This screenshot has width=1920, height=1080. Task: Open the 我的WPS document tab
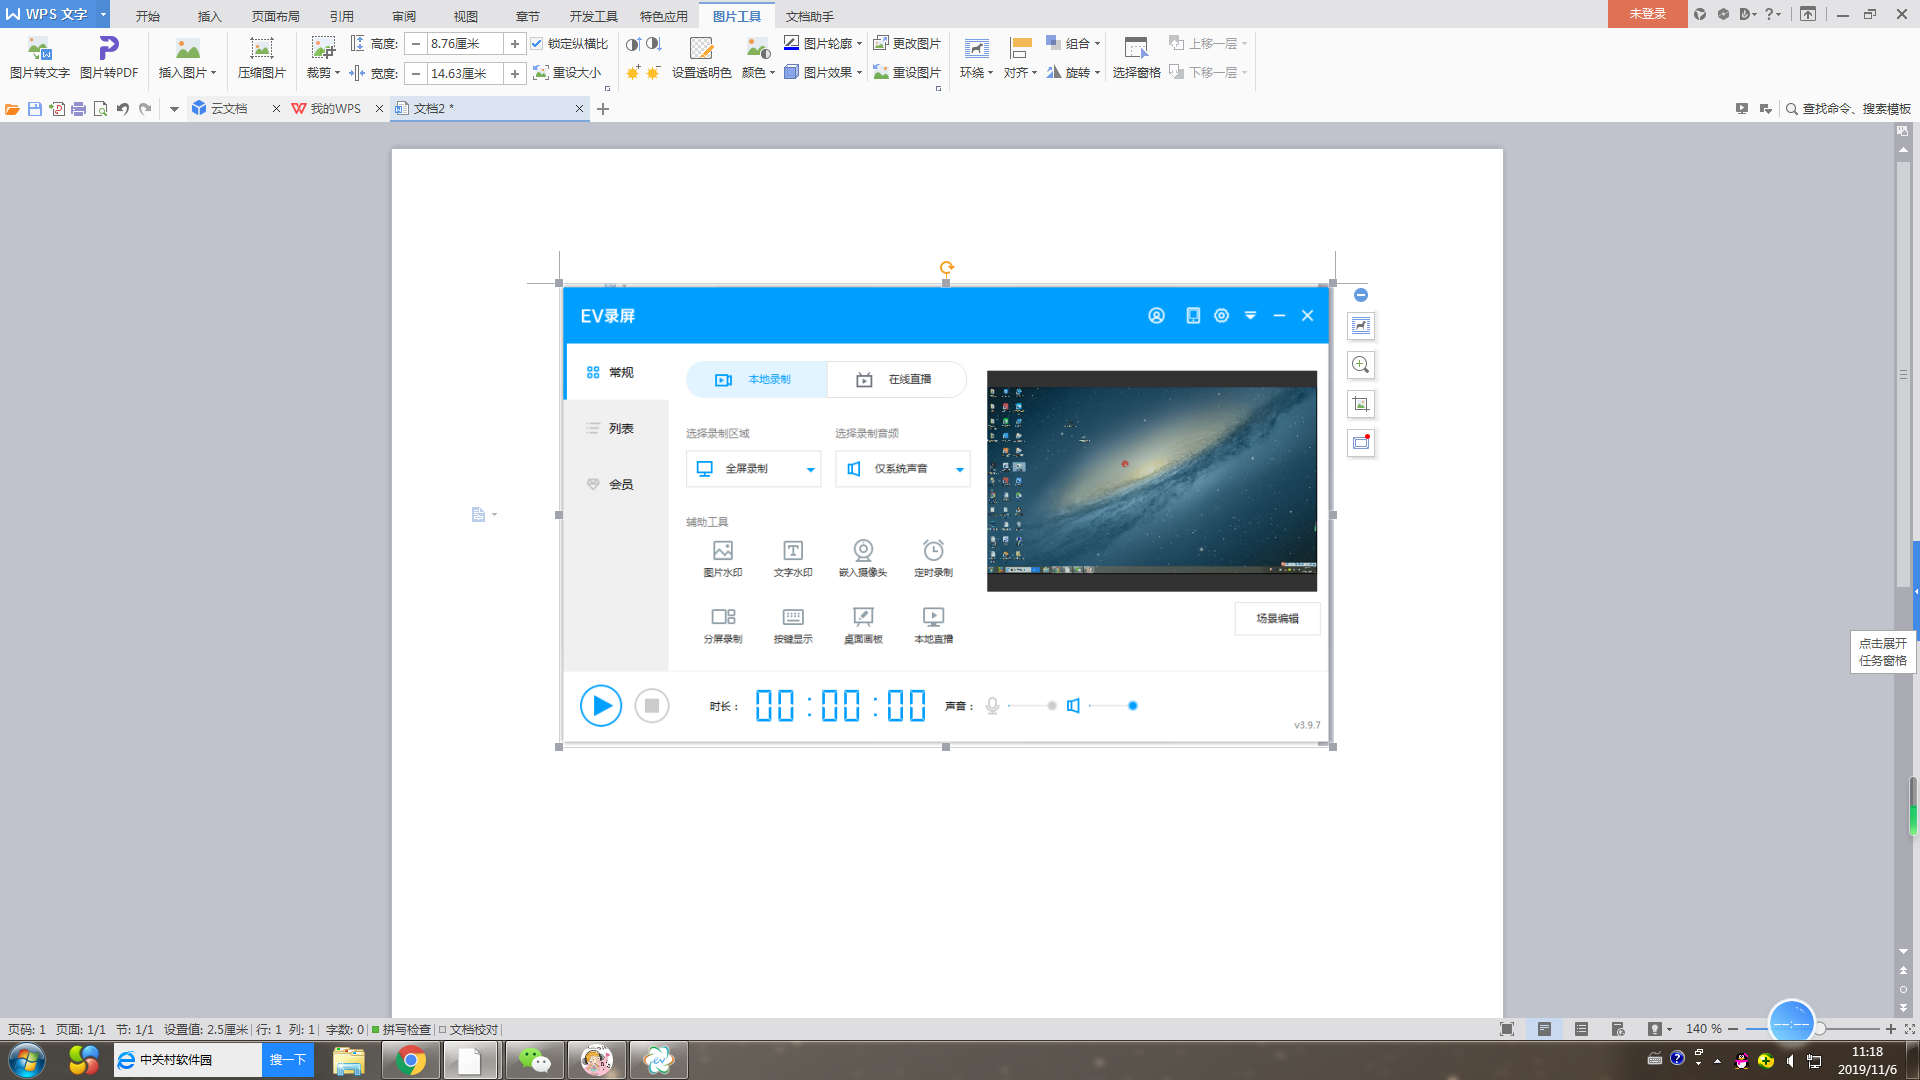(334, 109)
